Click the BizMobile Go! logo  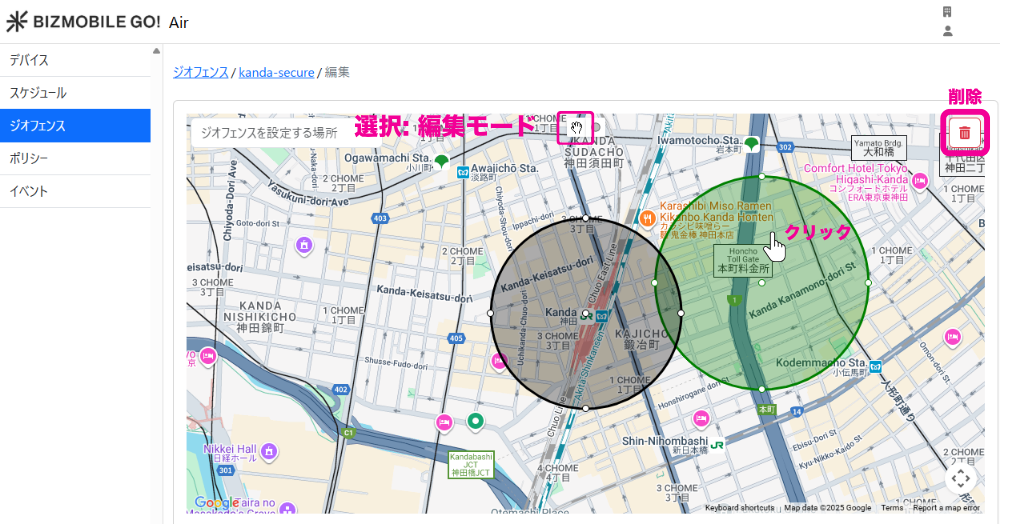pos(83,22)
